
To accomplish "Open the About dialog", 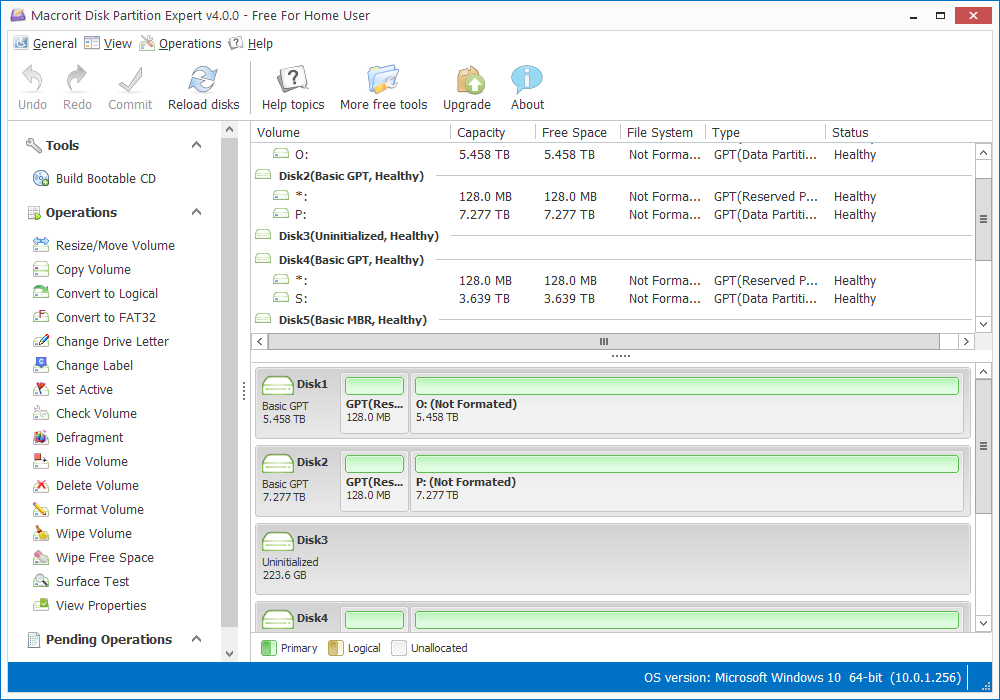I will [x=527, y=88].
